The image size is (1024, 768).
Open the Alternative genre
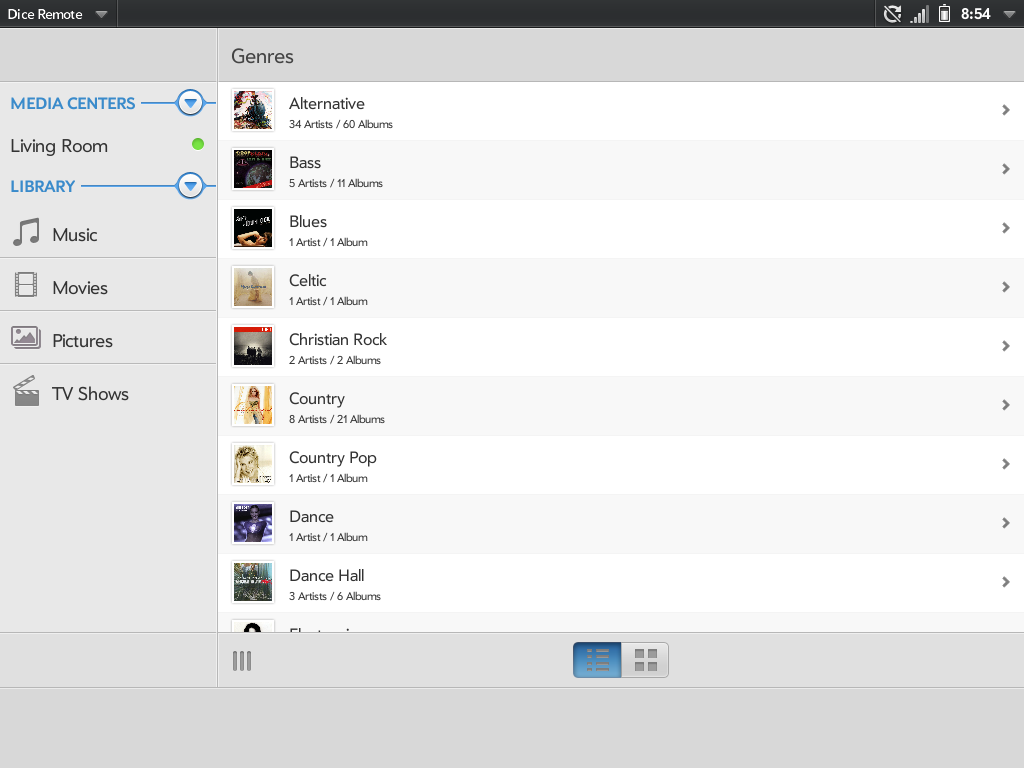click(x=327, y=104)
